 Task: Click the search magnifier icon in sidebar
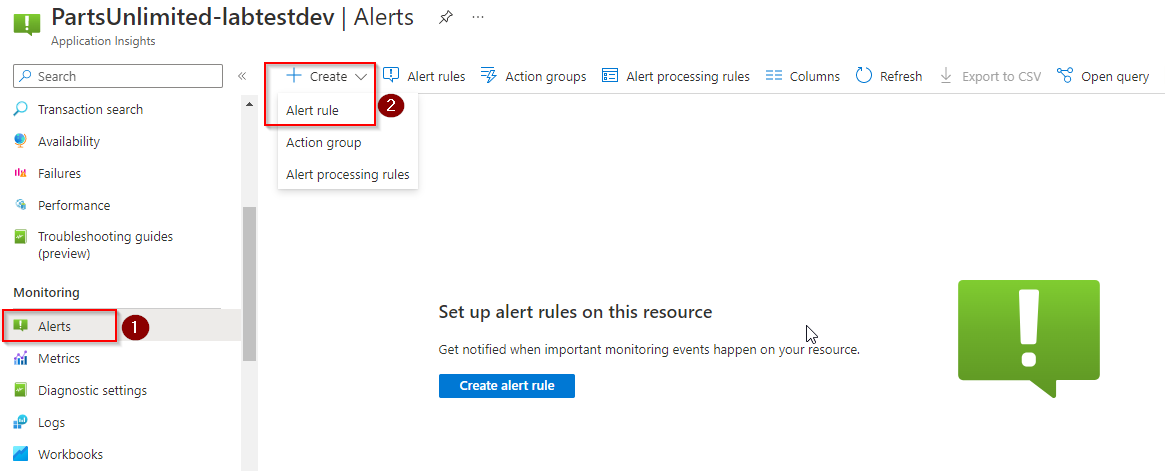tap(26, 77)
